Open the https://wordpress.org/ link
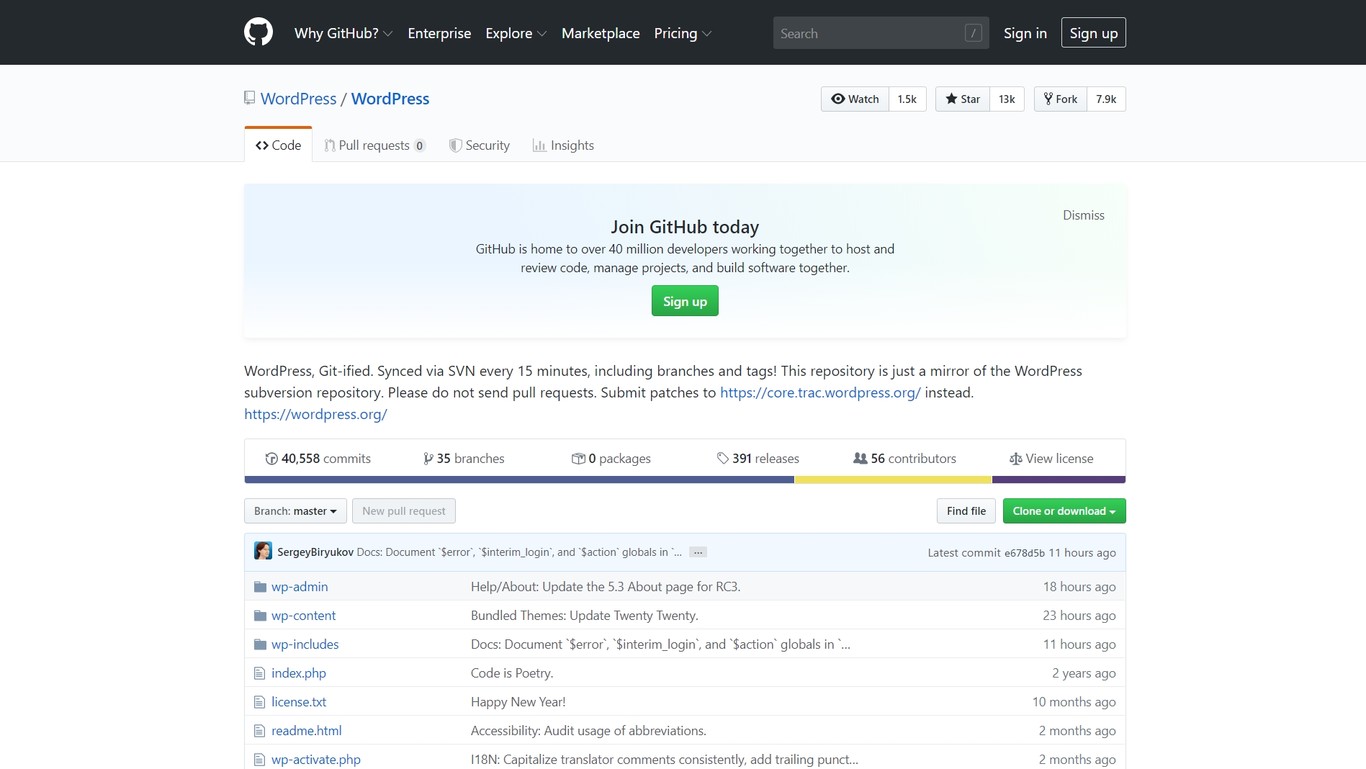Screen dimensions: 1366x769 tap(315, 413)
